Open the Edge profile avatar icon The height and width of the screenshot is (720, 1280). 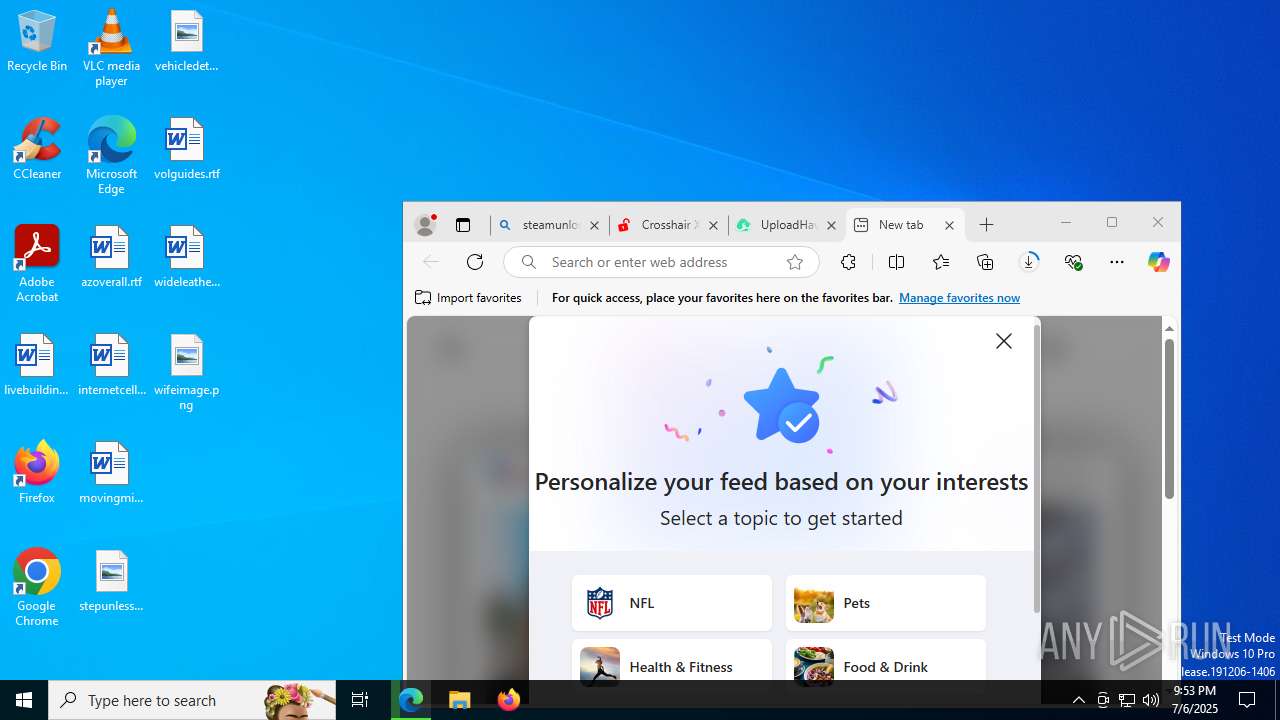[425, 225]
